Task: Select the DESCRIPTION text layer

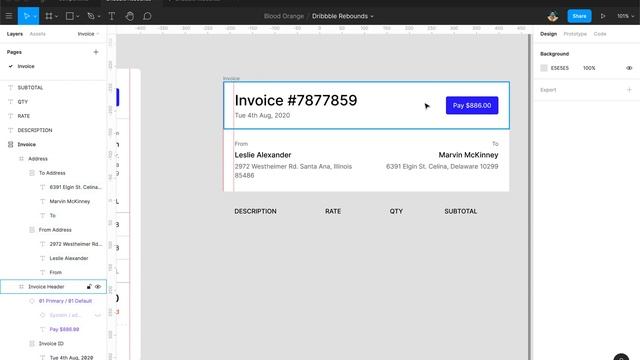Action: 35,130
